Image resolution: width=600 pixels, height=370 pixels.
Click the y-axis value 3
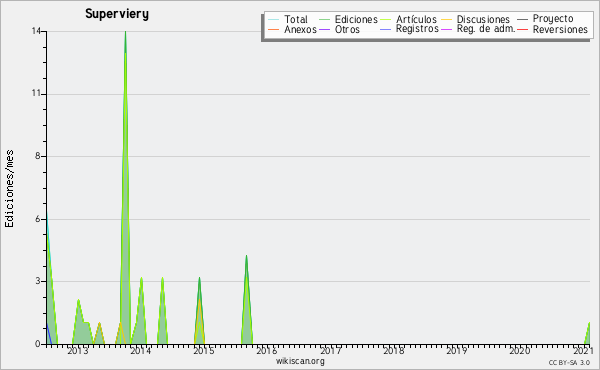pos(38,281)
